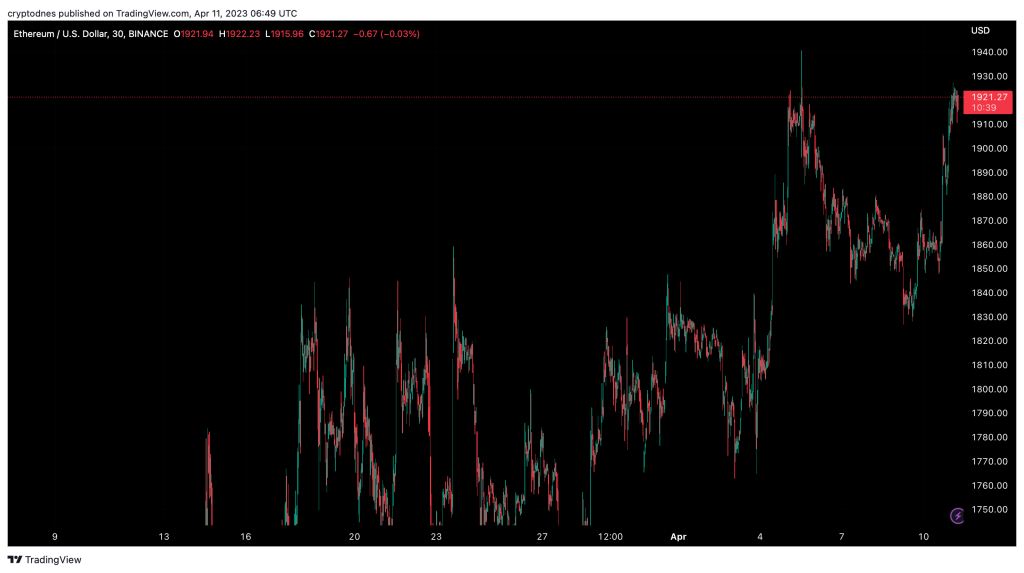
Task: Click the 1940.00 price axis label
Action: coord(987,52)
